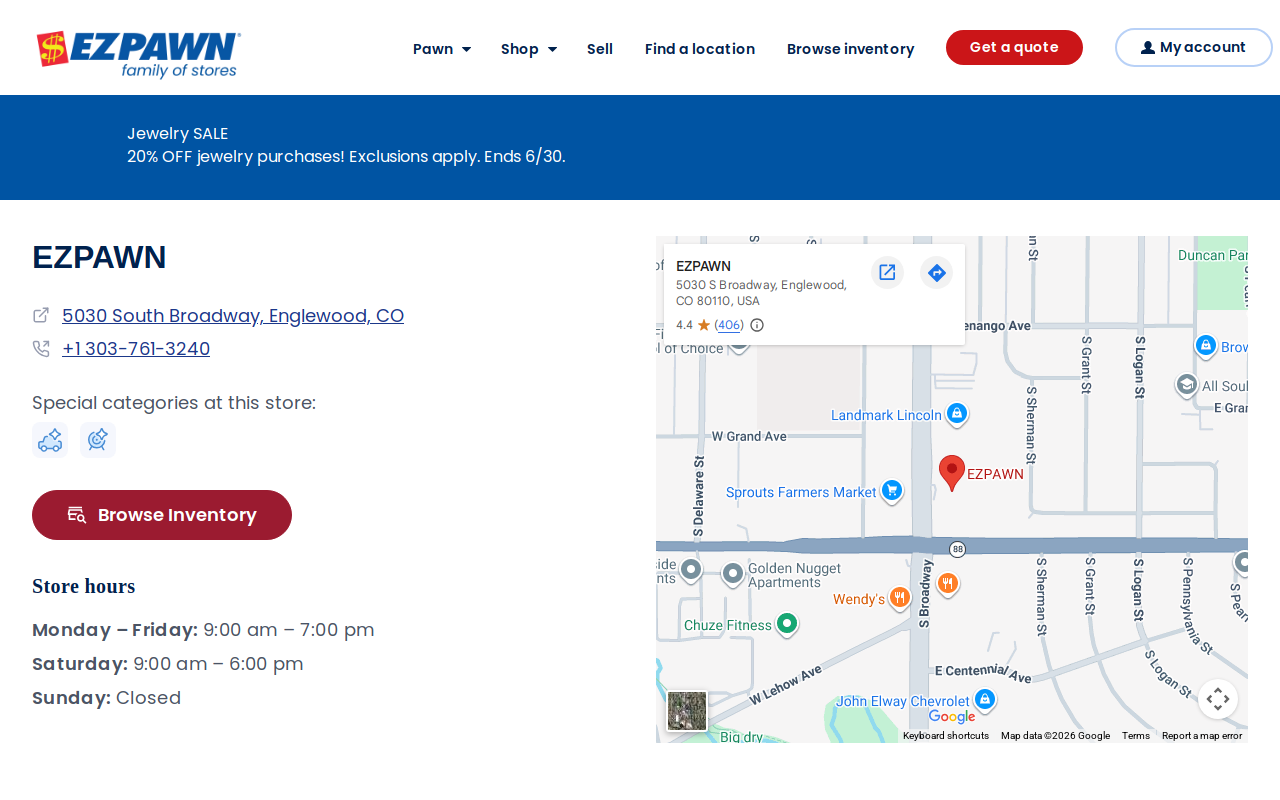This screenshot has width=1280, height=800.
Task: Open Browse inventory in top navigation
Action: (x=851, y=49)
